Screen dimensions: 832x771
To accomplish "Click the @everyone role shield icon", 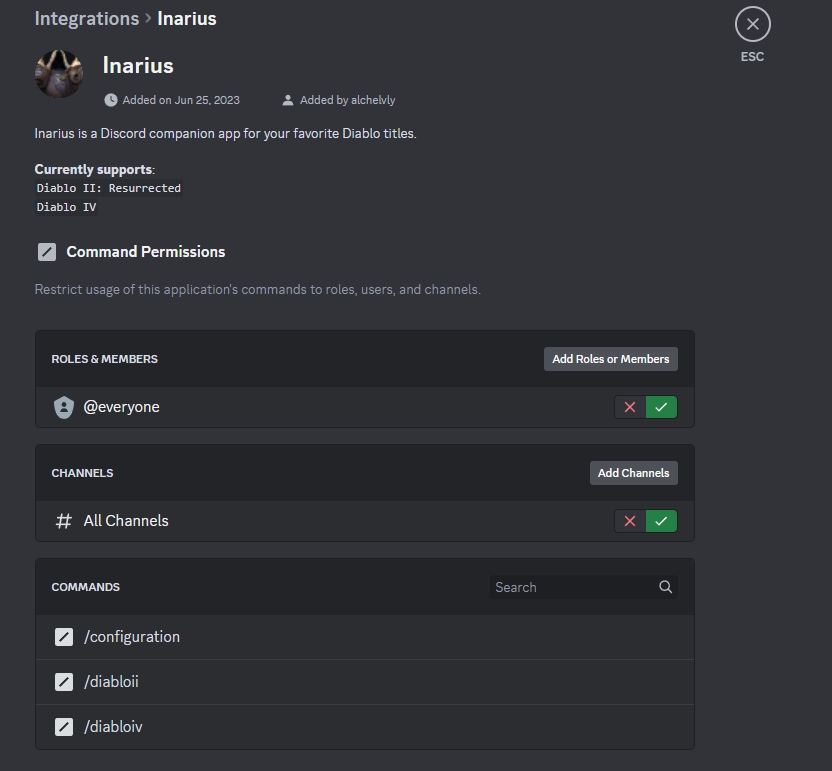I will tap(64, 407).
